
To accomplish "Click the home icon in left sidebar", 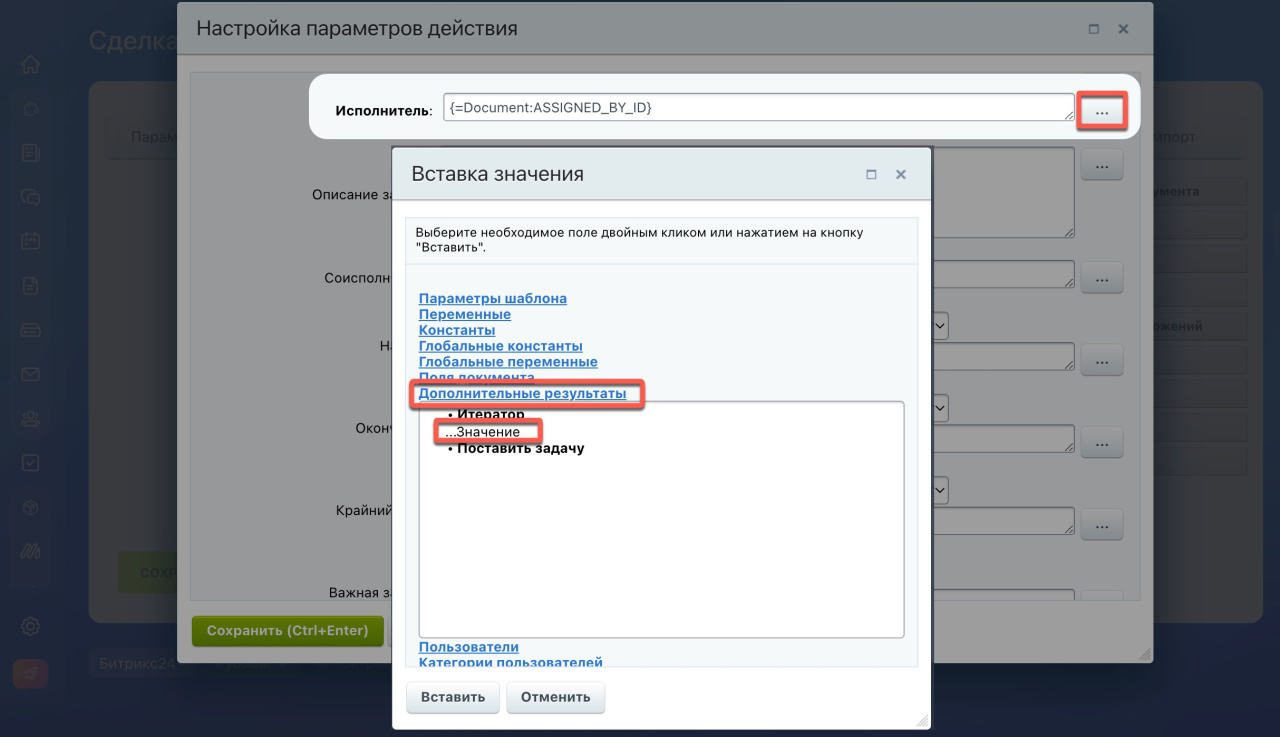I will [x=31, y=65].
